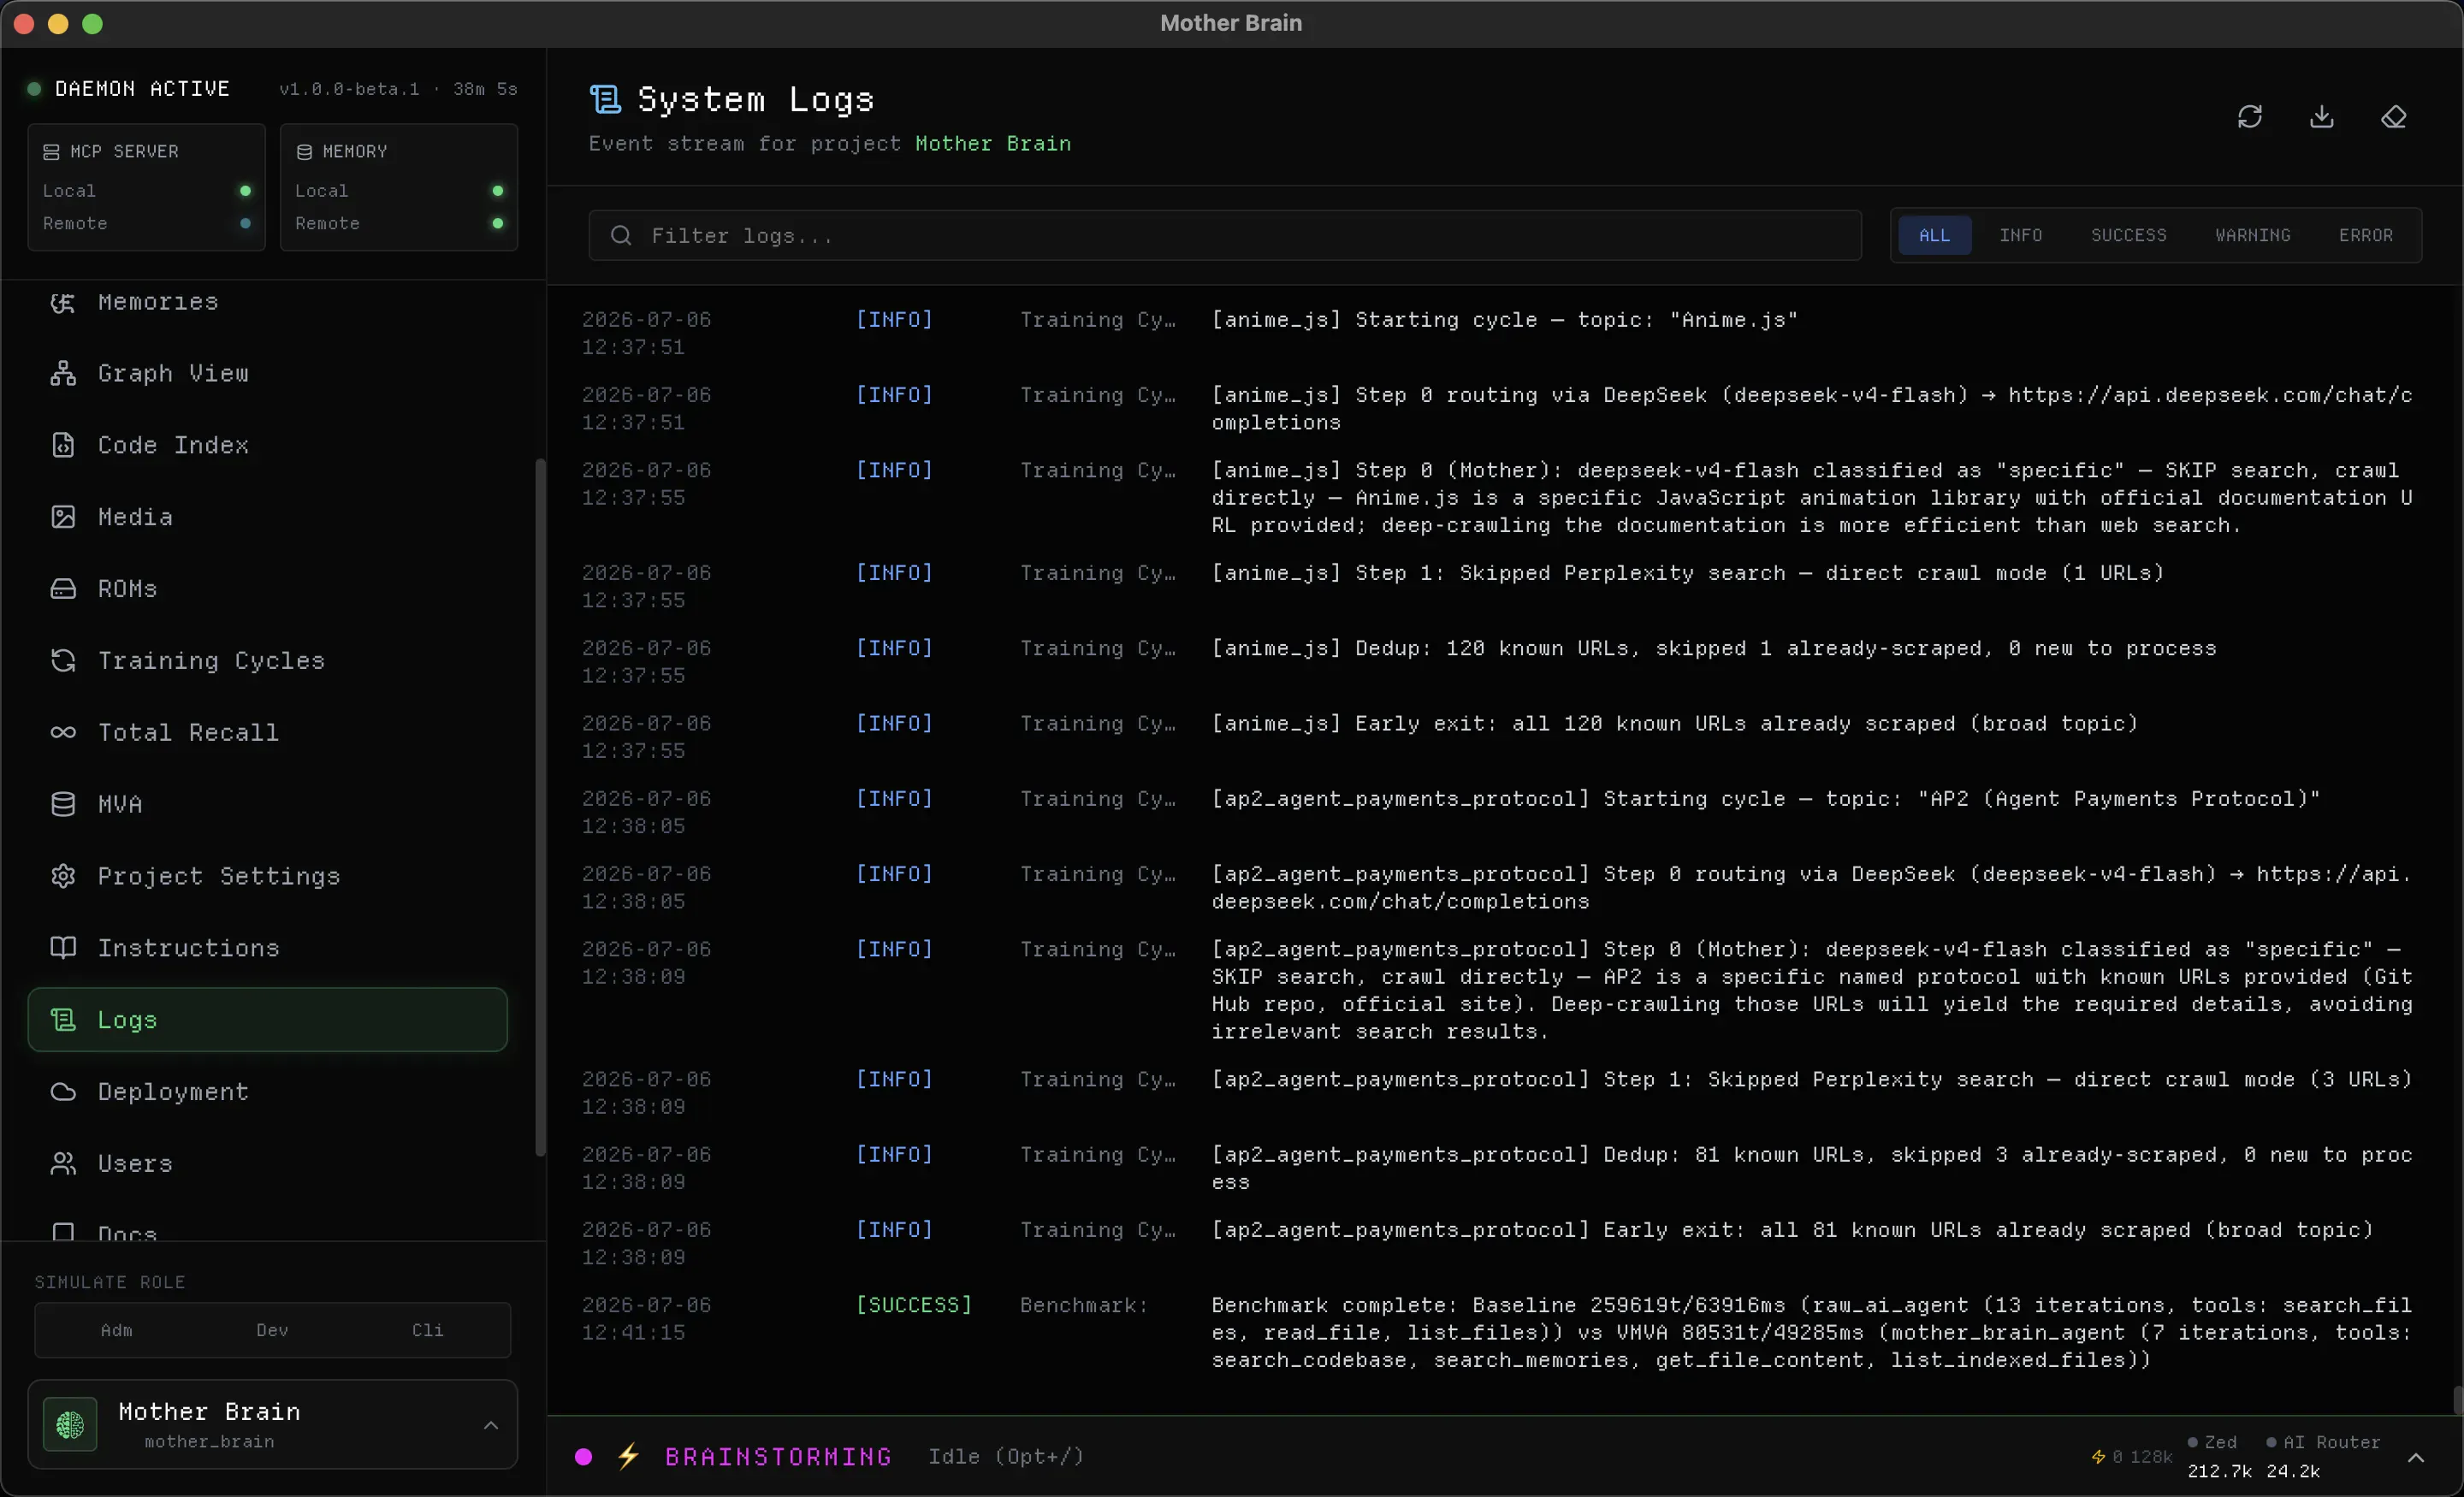Focus the Filter logs search field
2464x1497 pixels.
point(1224,235)
